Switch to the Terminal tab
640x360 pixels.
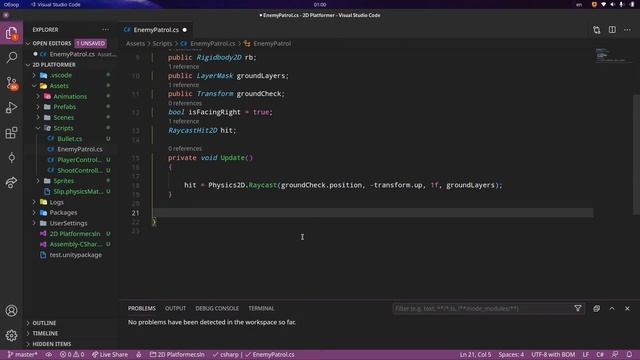[x=261, y=309]
